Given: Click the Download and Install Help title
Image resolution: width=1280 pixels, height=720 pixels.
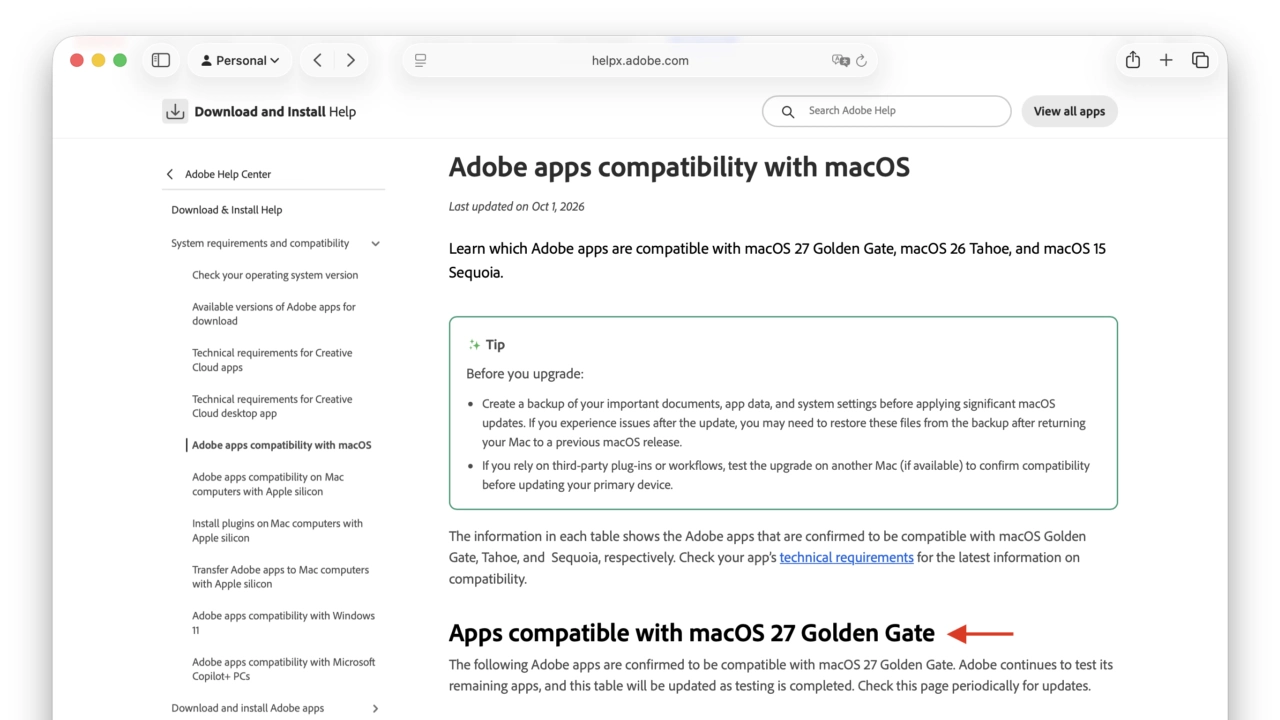Looking at the screenshot, I should point(275,111).
